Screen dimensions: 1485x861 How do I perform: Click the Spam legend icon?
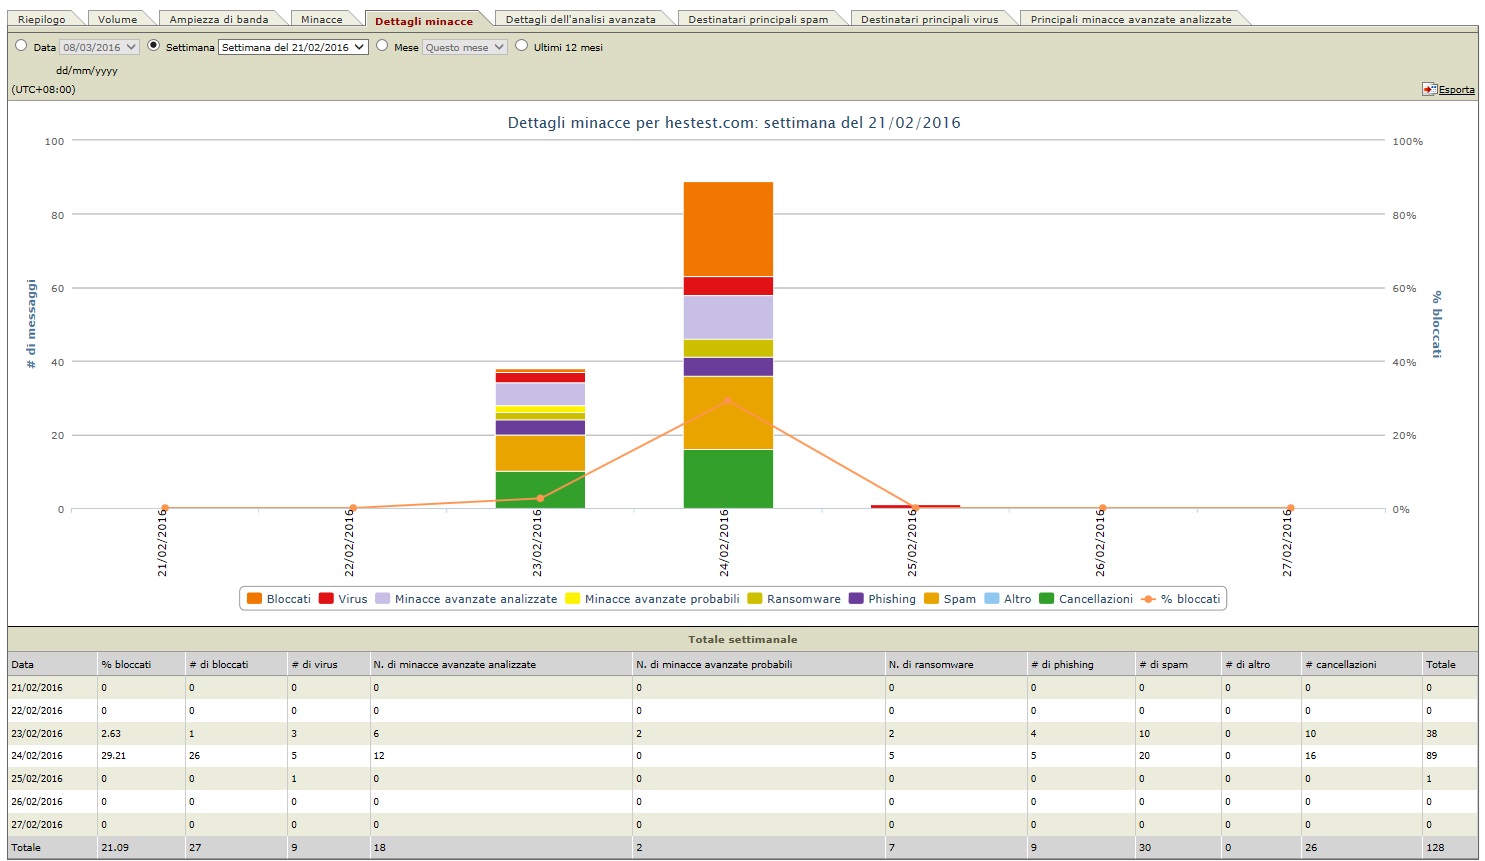(x=931, y=599)
